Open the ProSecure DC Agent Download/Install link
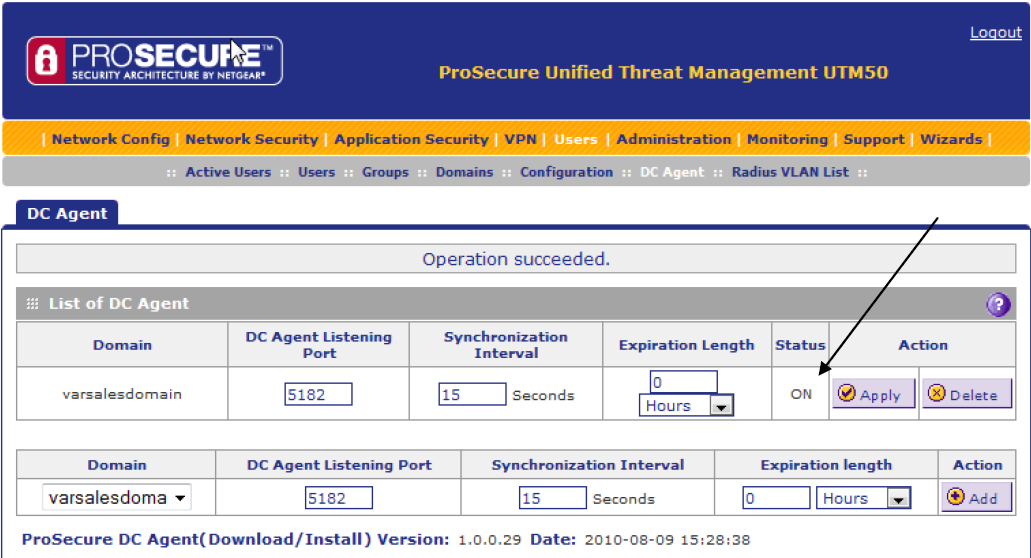This screenshot has width=1031, height=558. point(197,540)
